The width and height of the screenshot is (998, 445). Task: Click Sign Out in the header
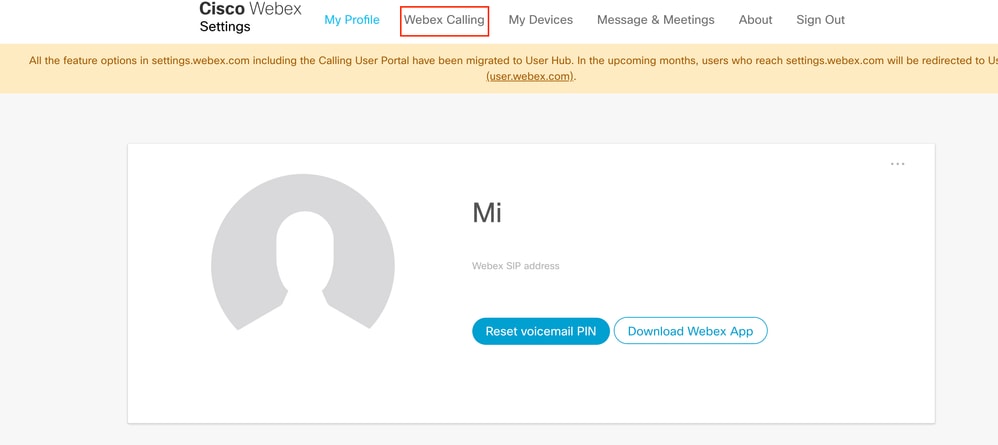tap(820, 20)
